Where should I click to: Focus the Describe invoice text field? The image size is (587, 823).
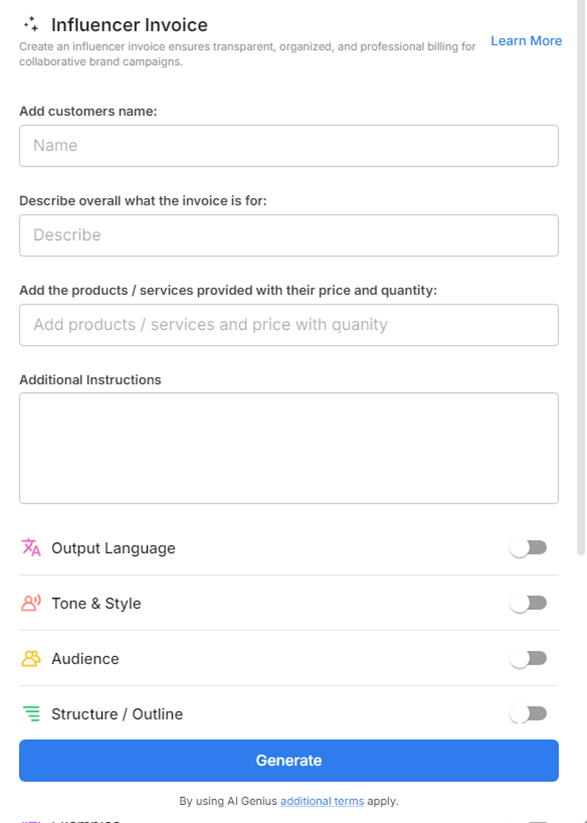[288, 235]
